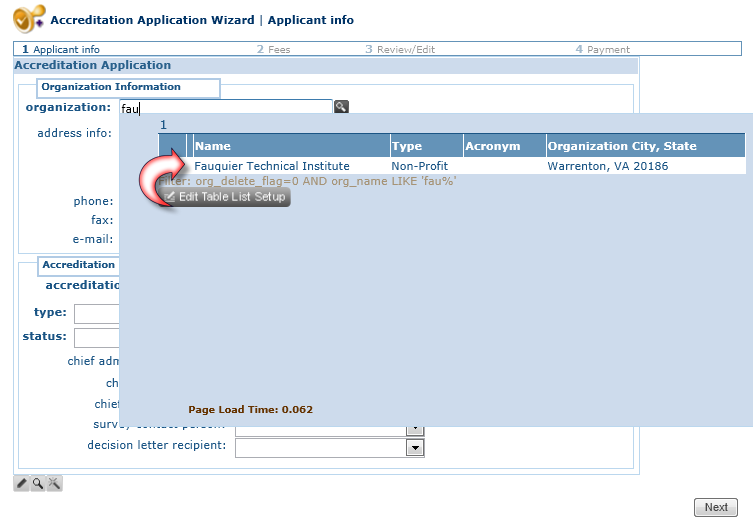753x525 pixels.
Task: Click the accreditation status field
Action: [97, 338]
